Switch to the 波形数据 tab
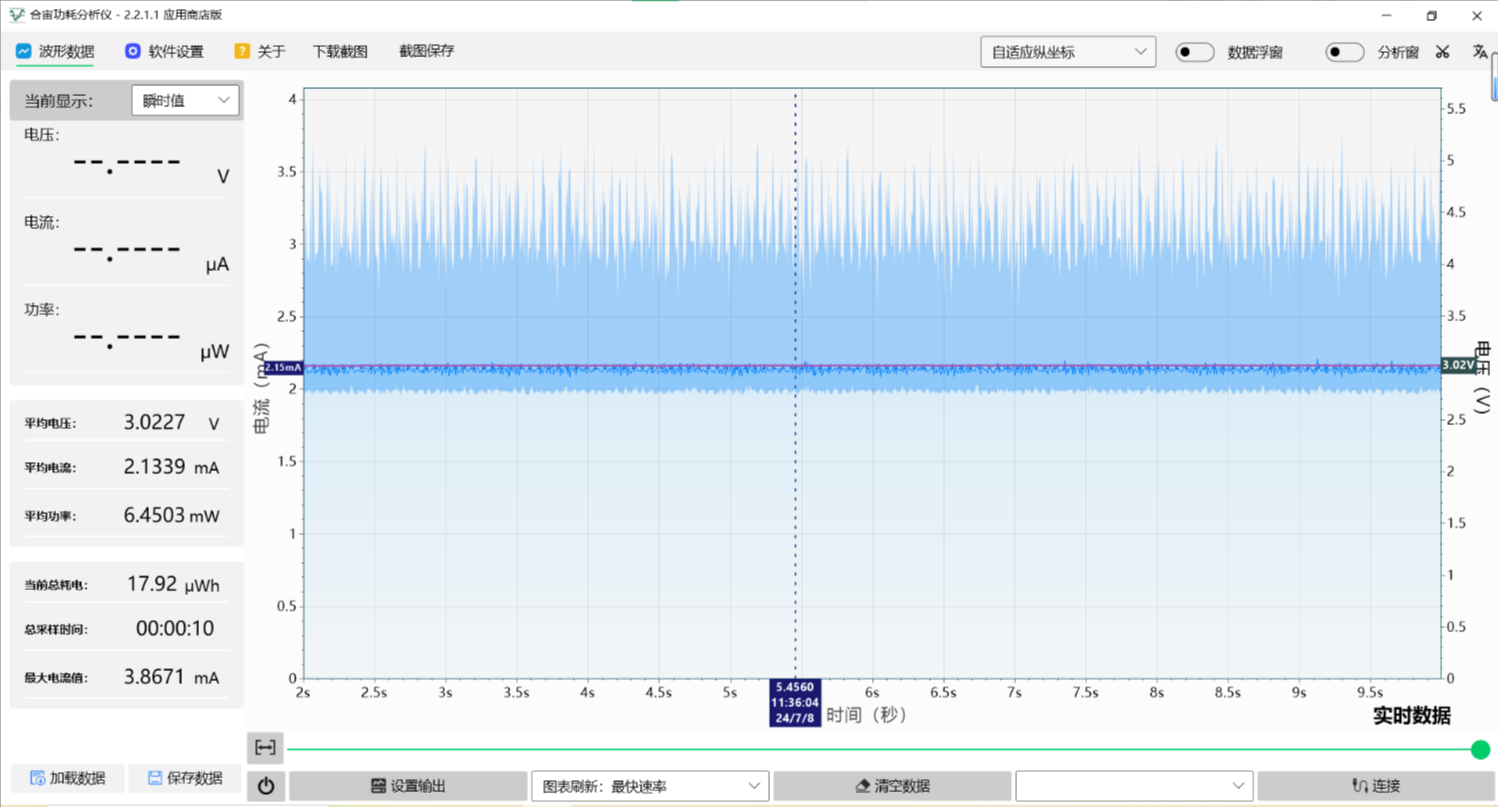The height and width of the screenshot is (807, 1498). (55, 52)
